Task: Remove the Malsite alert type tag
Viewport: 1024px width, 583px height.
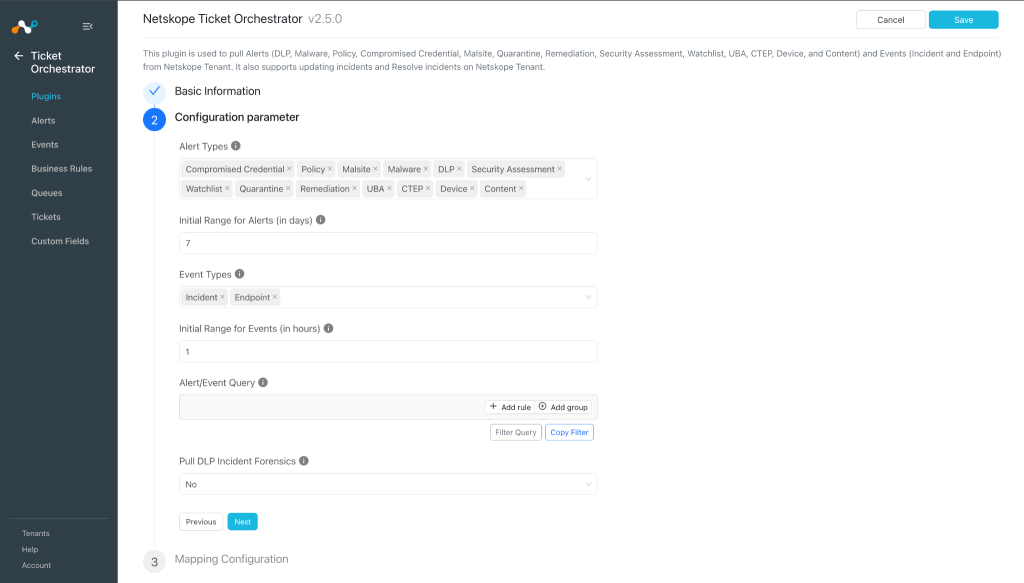Action: point(376,169)
